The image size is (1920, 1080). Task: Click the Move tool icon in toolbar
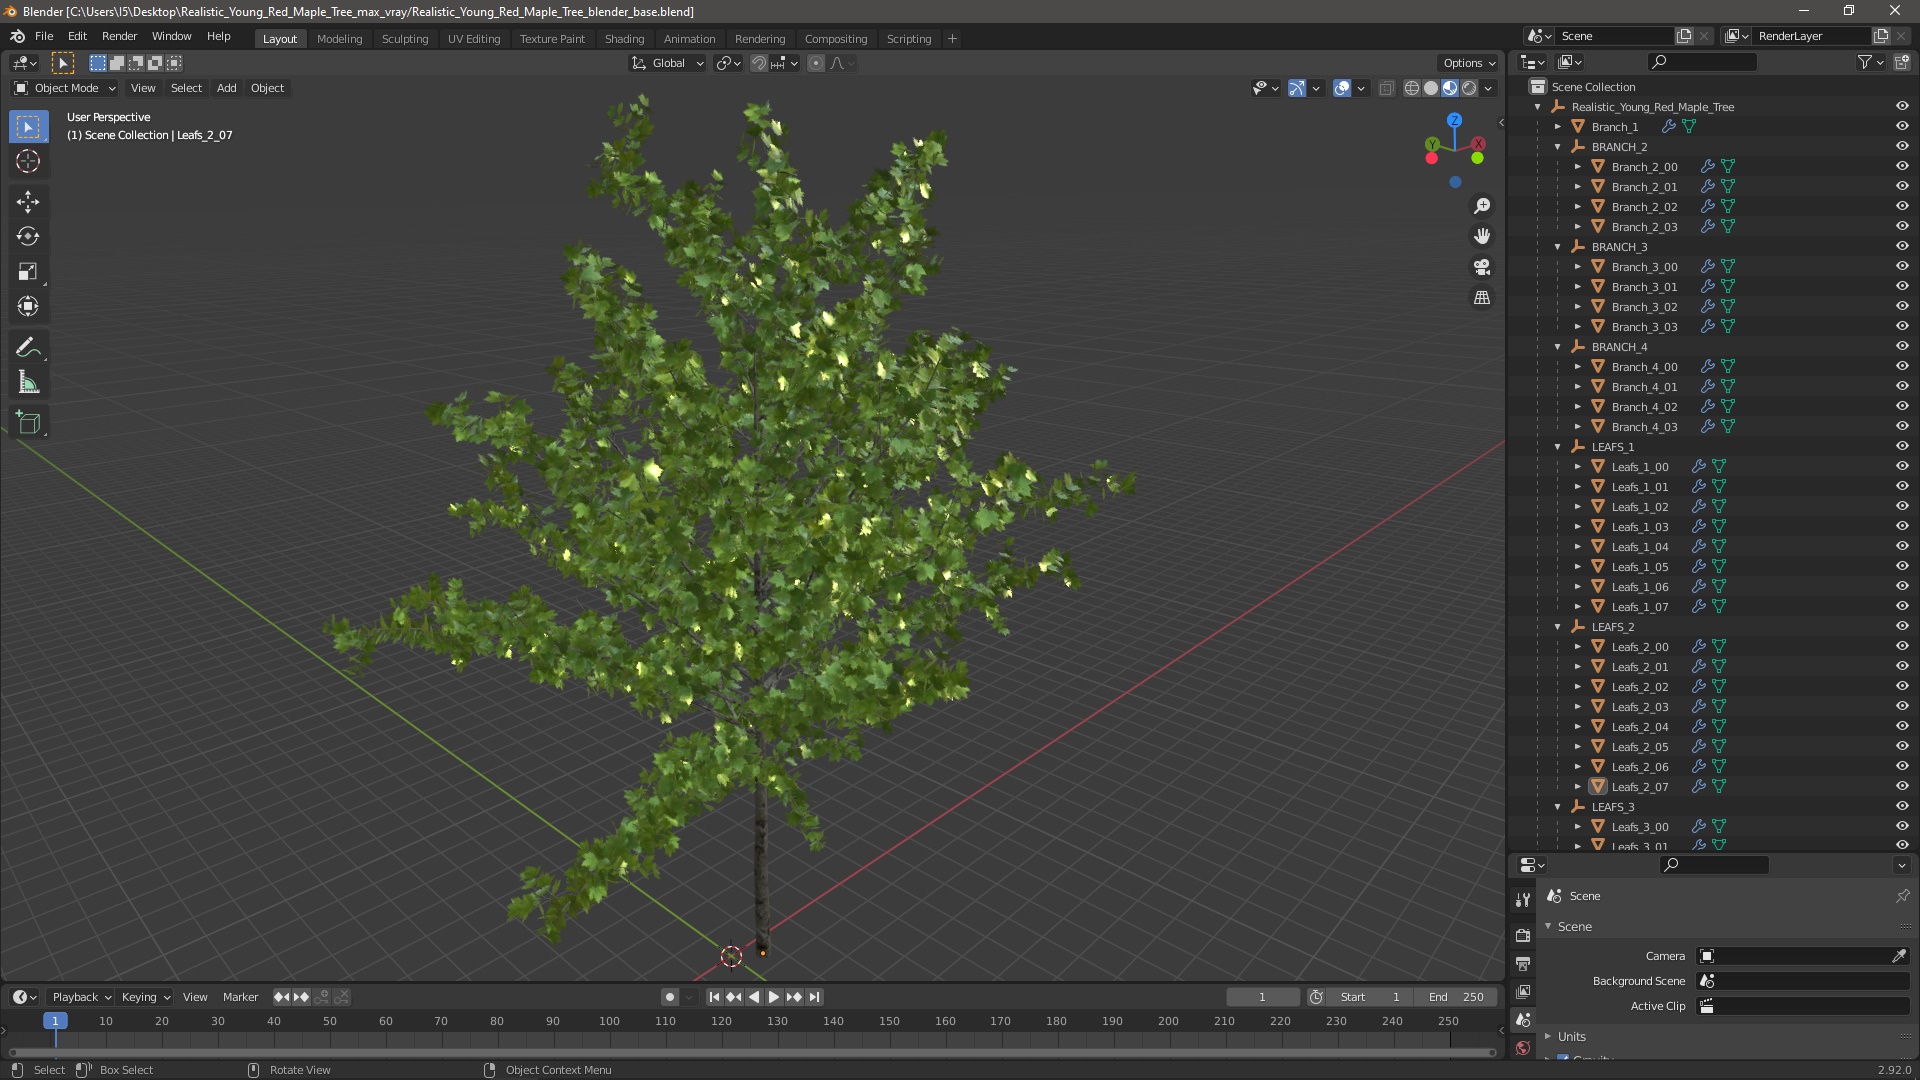[x=29, y=200]
